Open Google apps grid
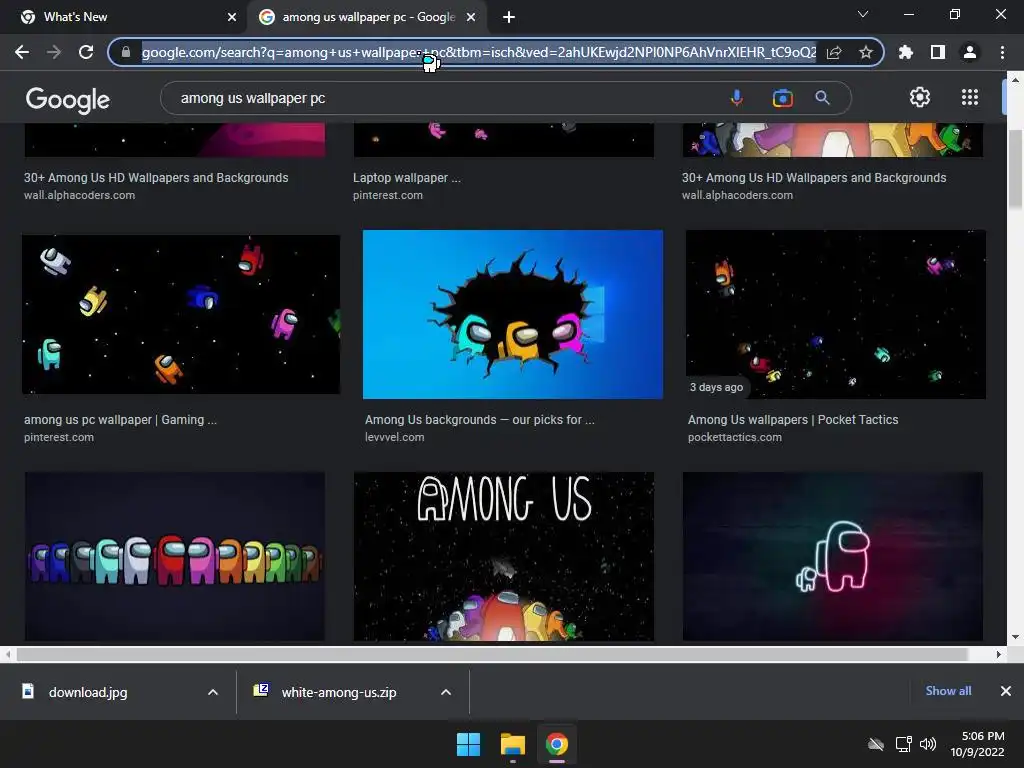 (970, 97)
